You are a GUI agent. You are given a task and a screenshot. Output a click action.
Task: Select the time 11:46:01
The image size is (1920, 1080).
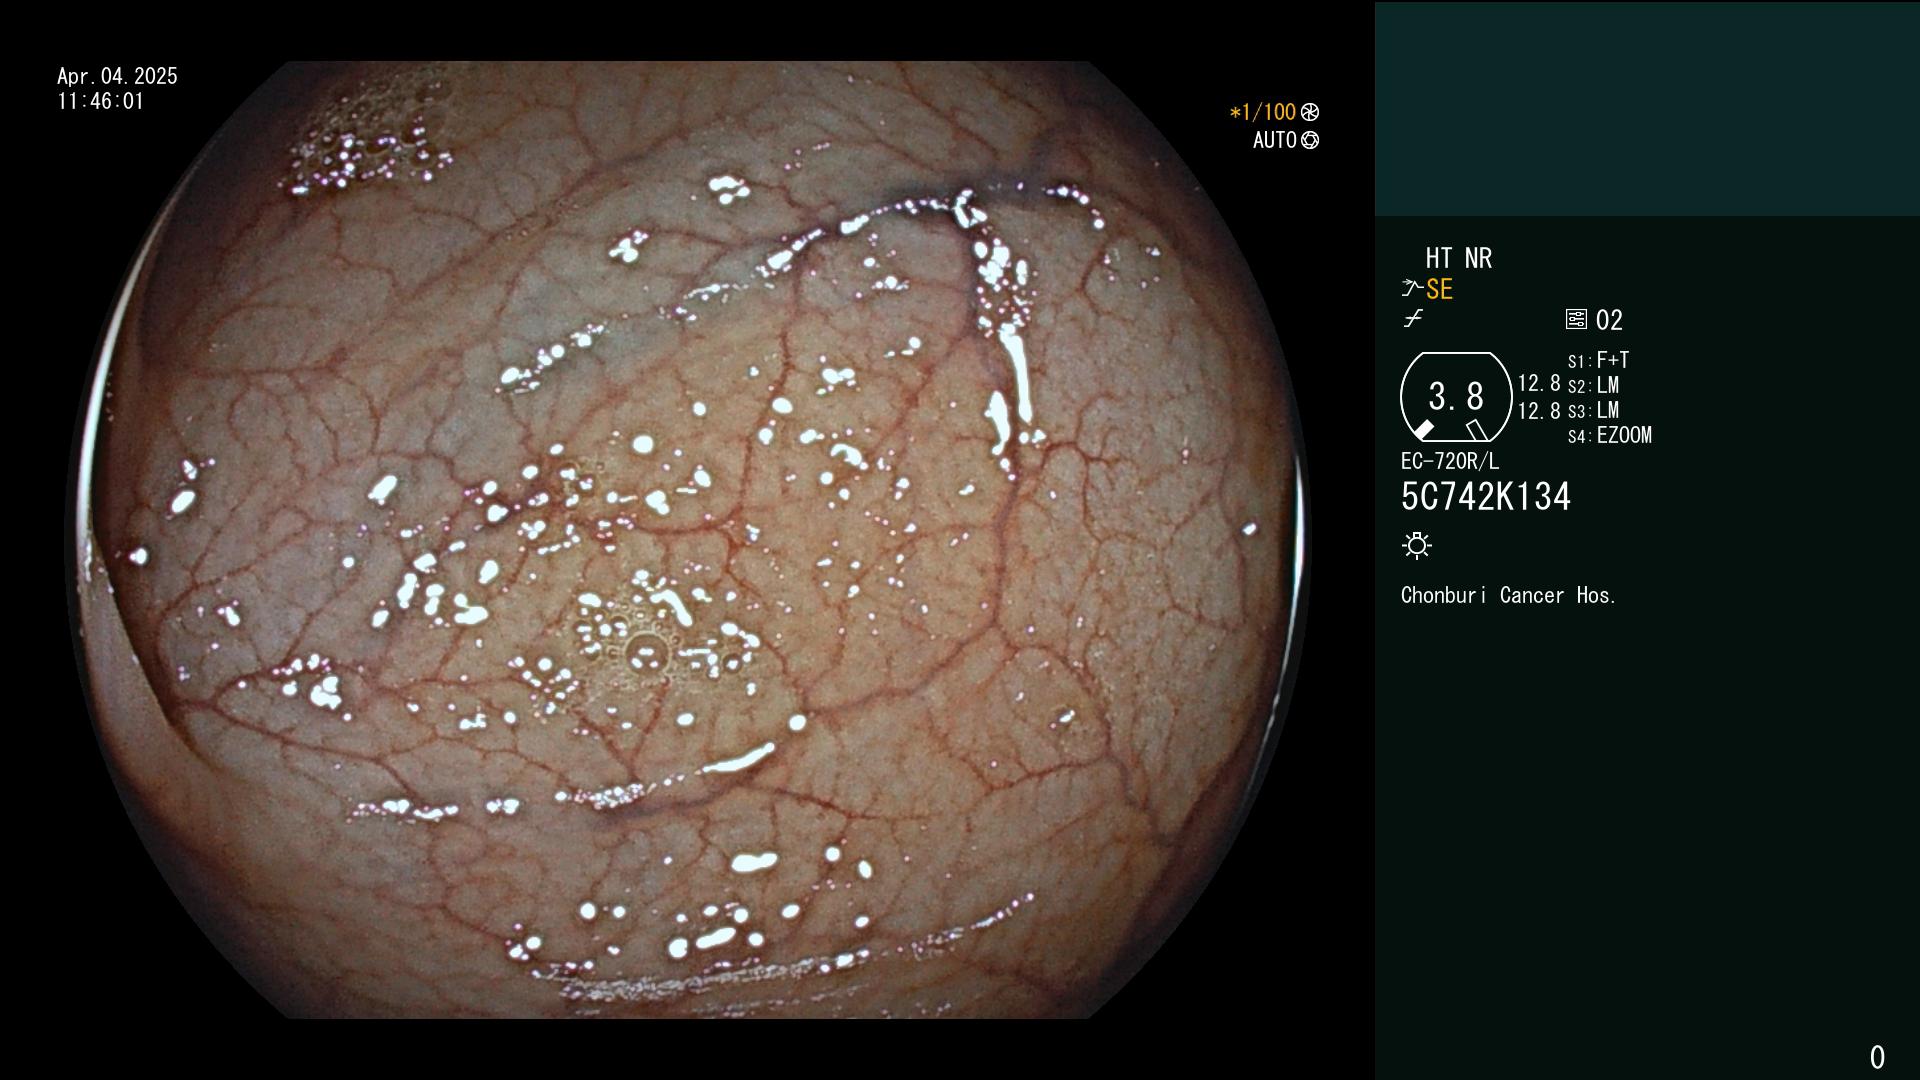pos(100,101)
